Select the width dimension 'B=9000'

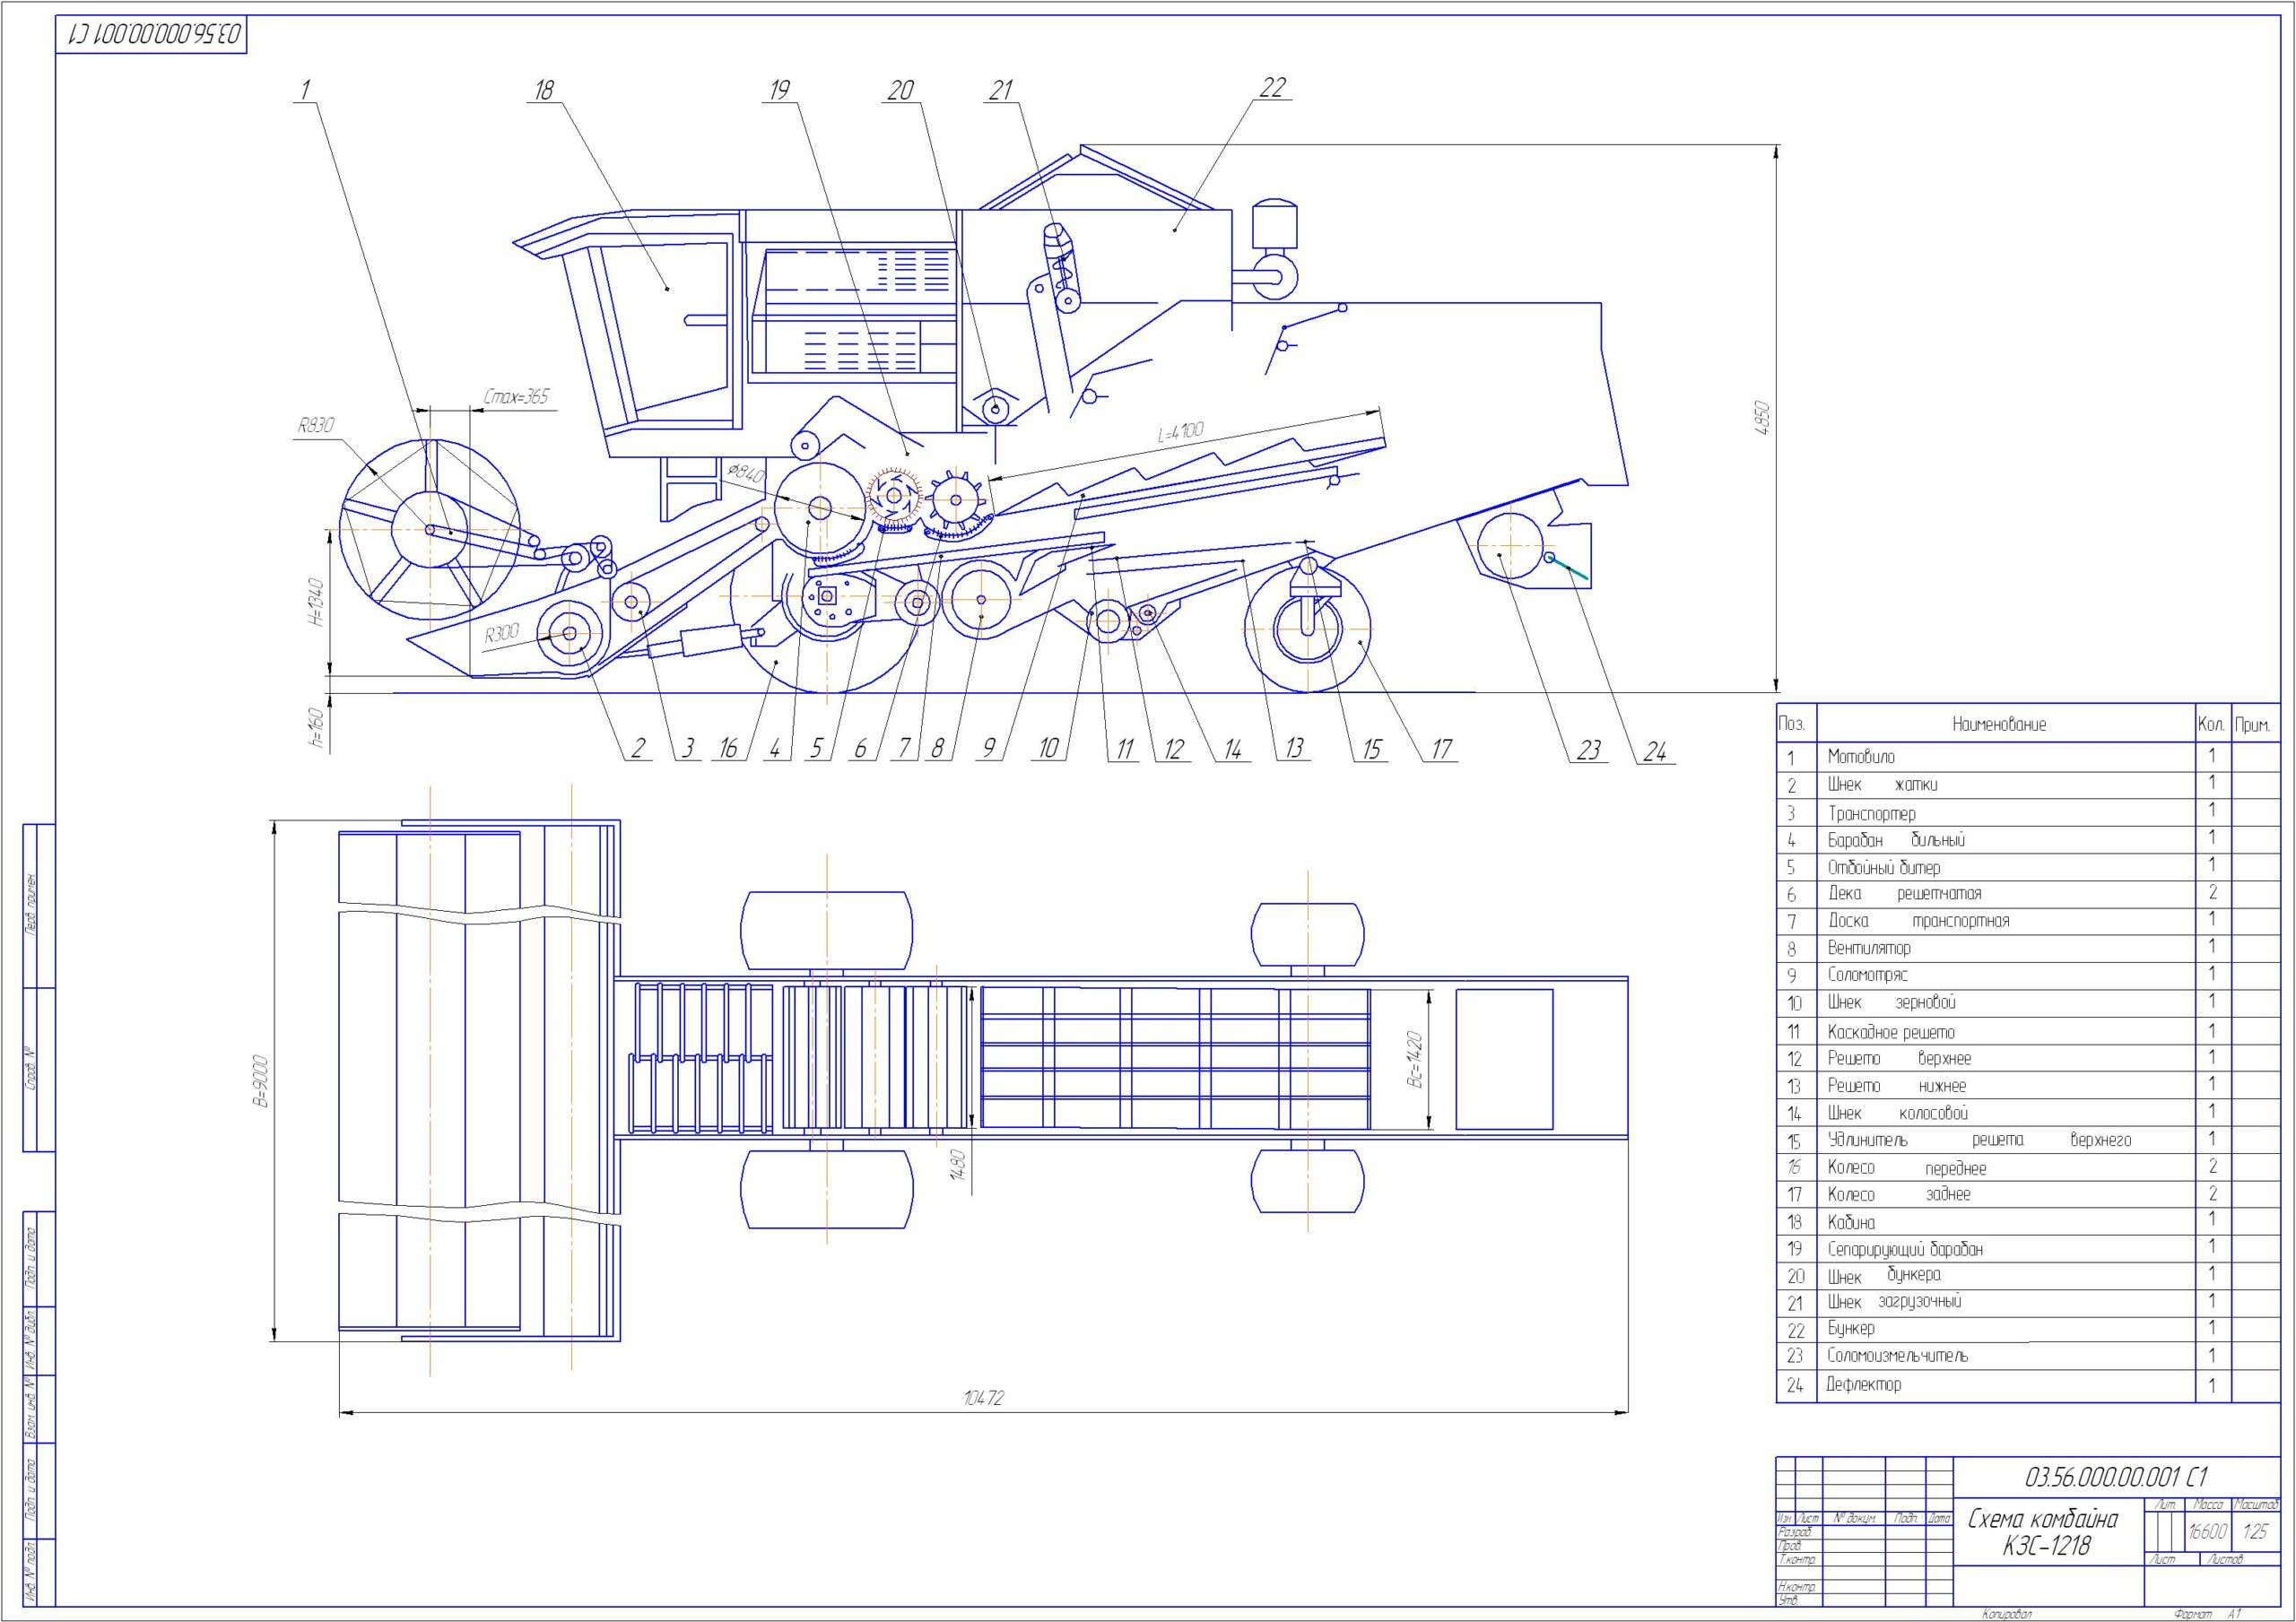tap(261, 1081)
